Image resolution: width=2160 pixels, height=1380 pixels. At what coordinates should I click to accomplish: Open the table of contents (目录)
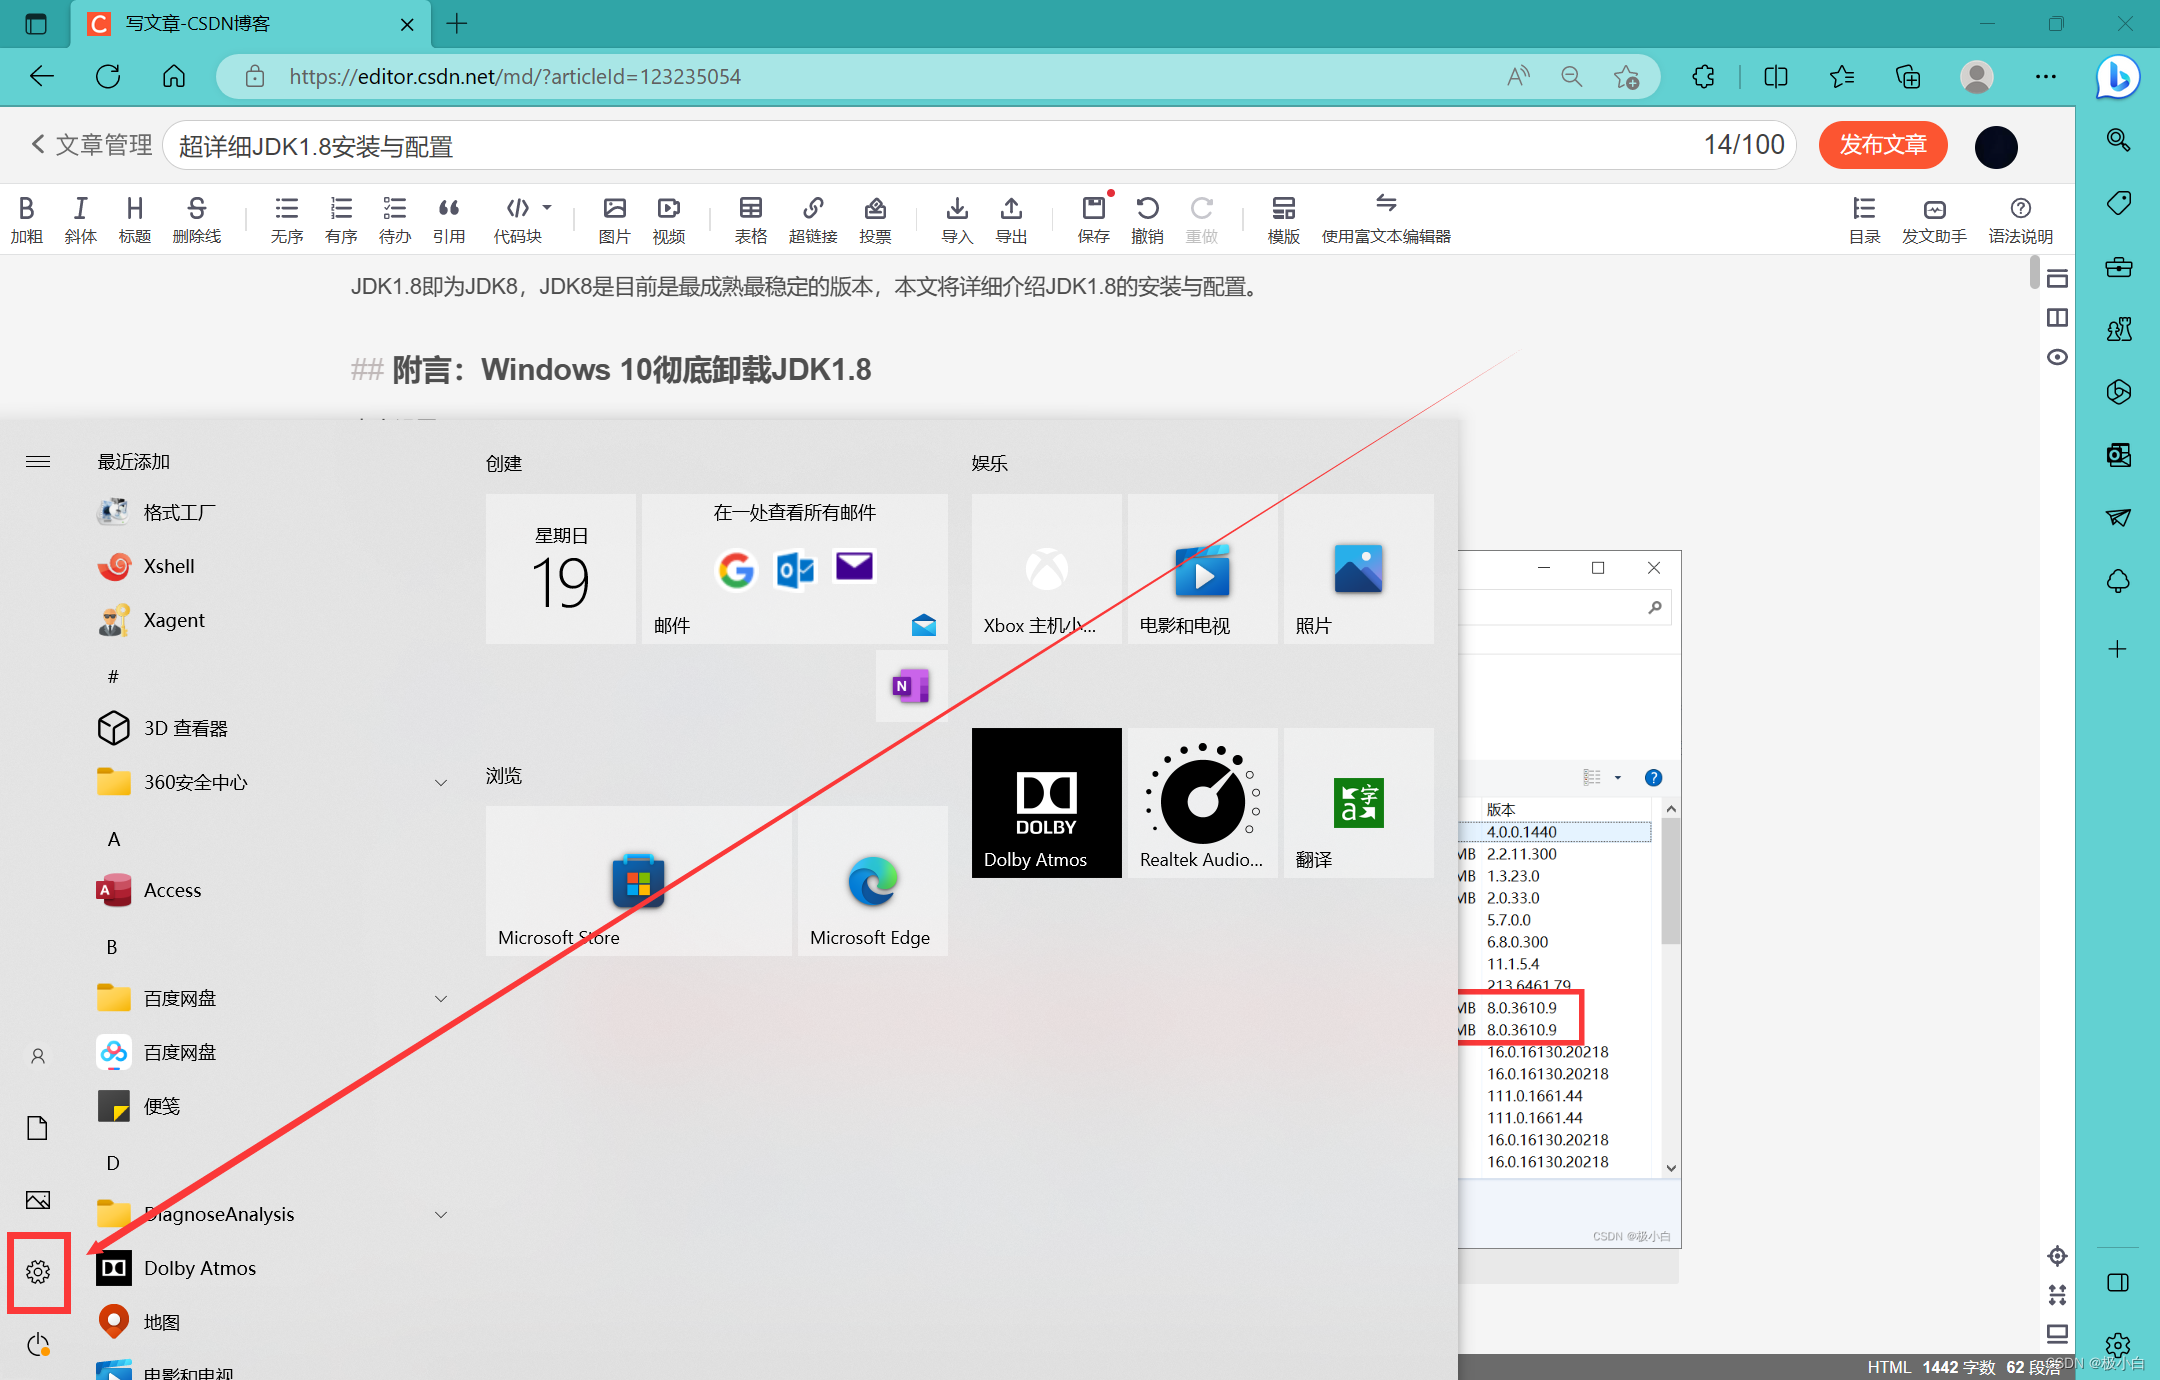(x=1864, y=220)
